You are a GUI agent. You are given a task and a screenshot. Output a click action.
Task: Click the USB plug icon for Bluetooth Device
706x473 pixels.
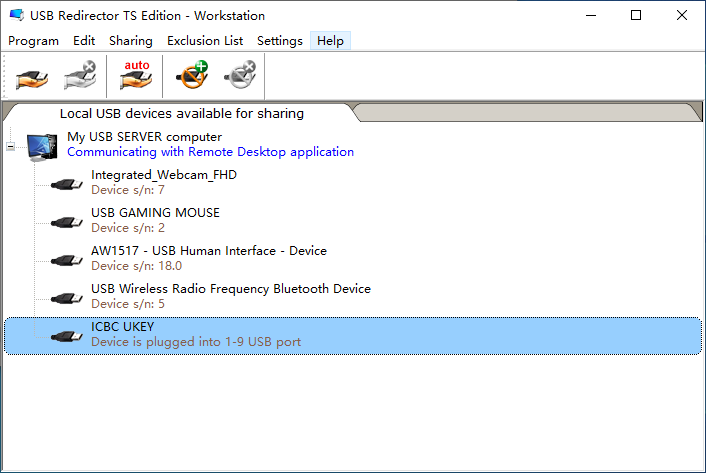67,297
